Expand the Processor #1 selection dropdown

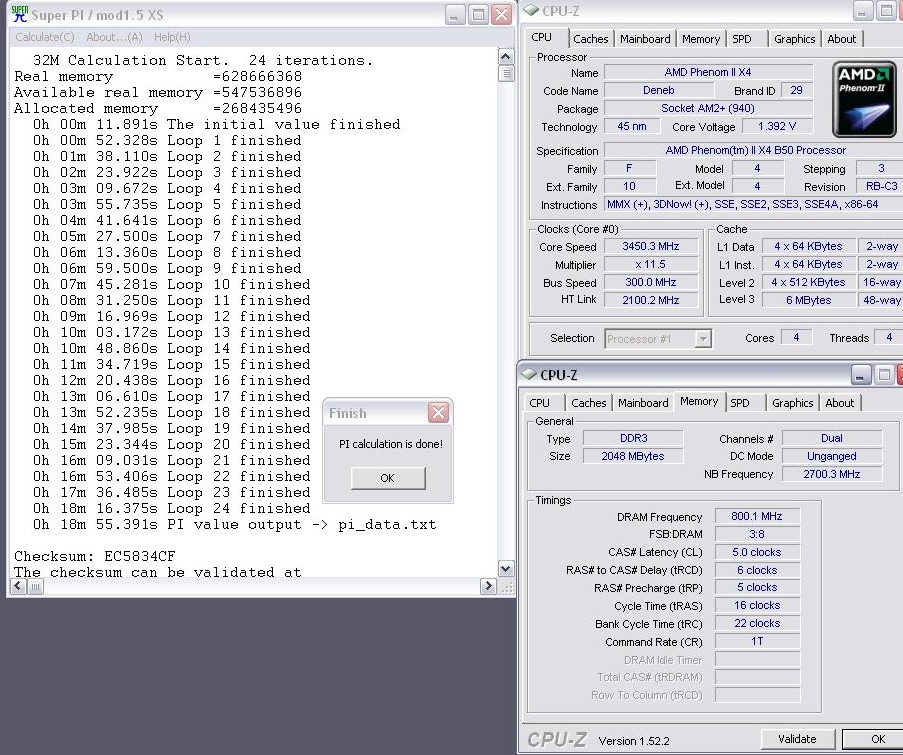point(703,339)
